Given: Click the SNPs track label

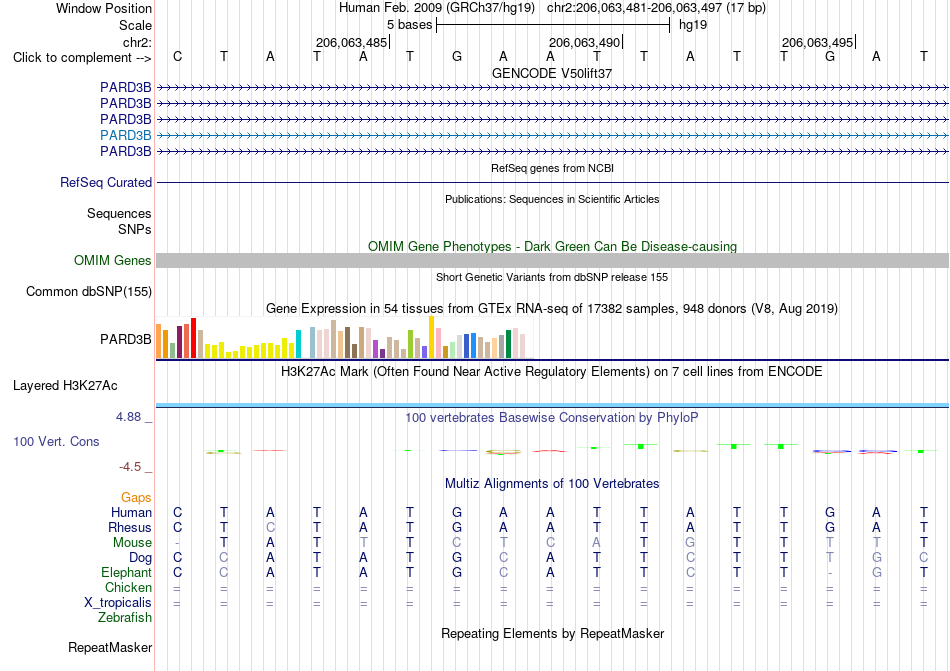Looking at the screenshot, I should [135, 230].
